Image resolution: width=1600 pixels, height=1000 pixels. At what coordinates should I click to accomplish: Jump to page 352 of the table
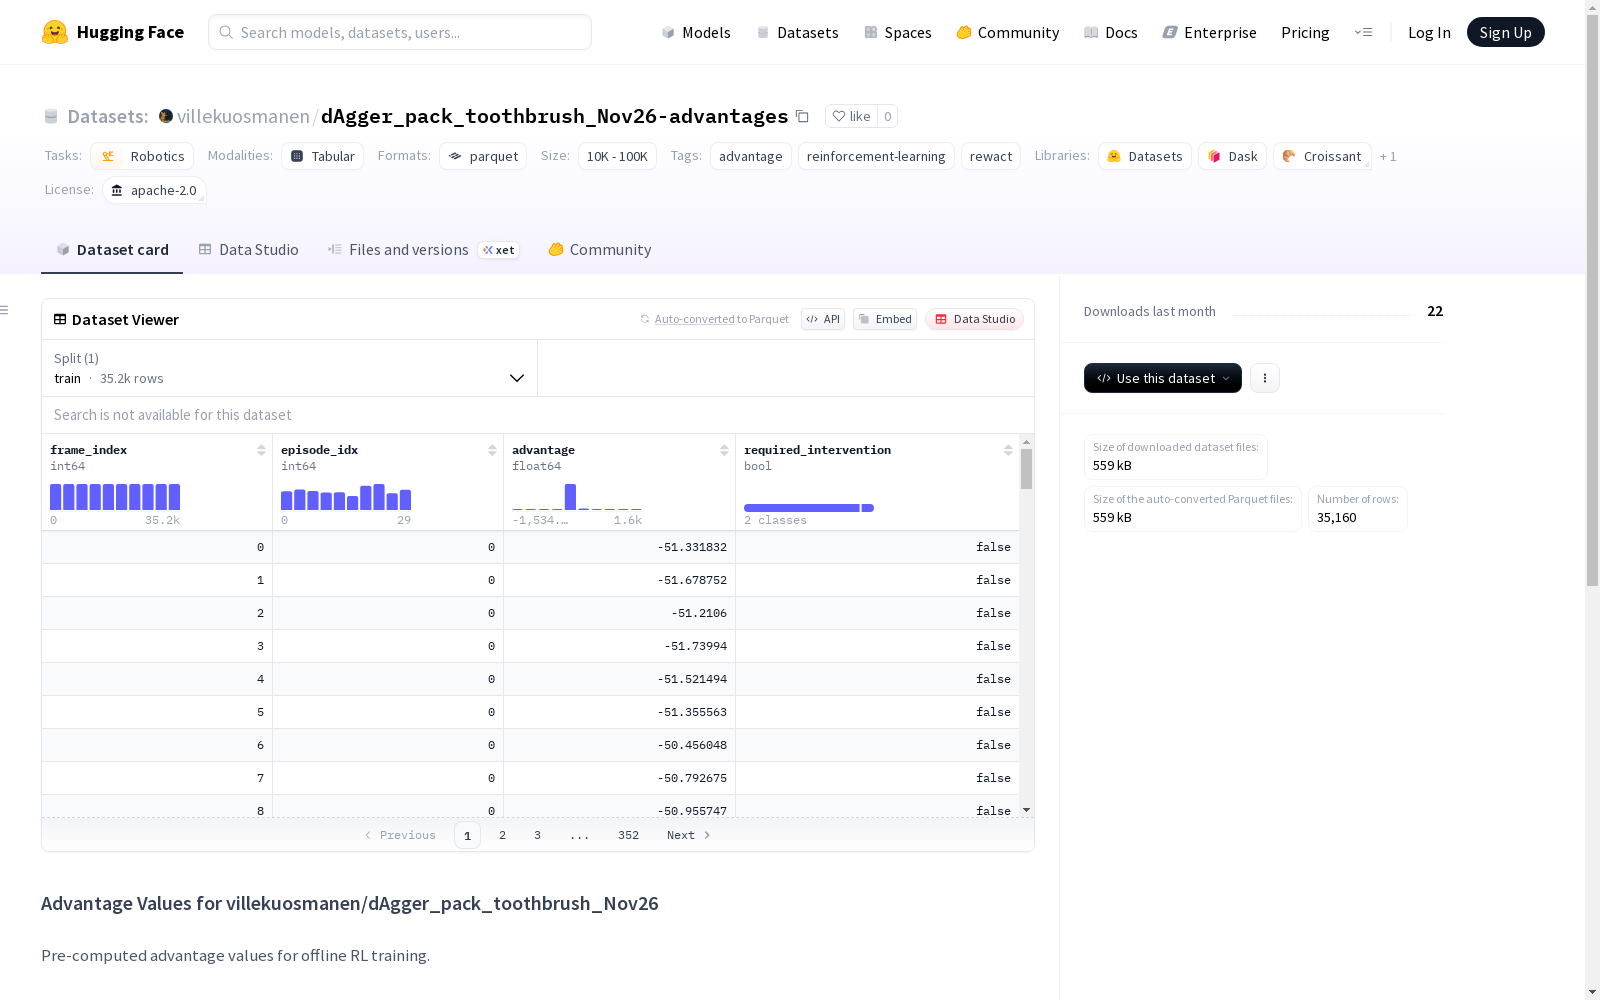(628, 835)
